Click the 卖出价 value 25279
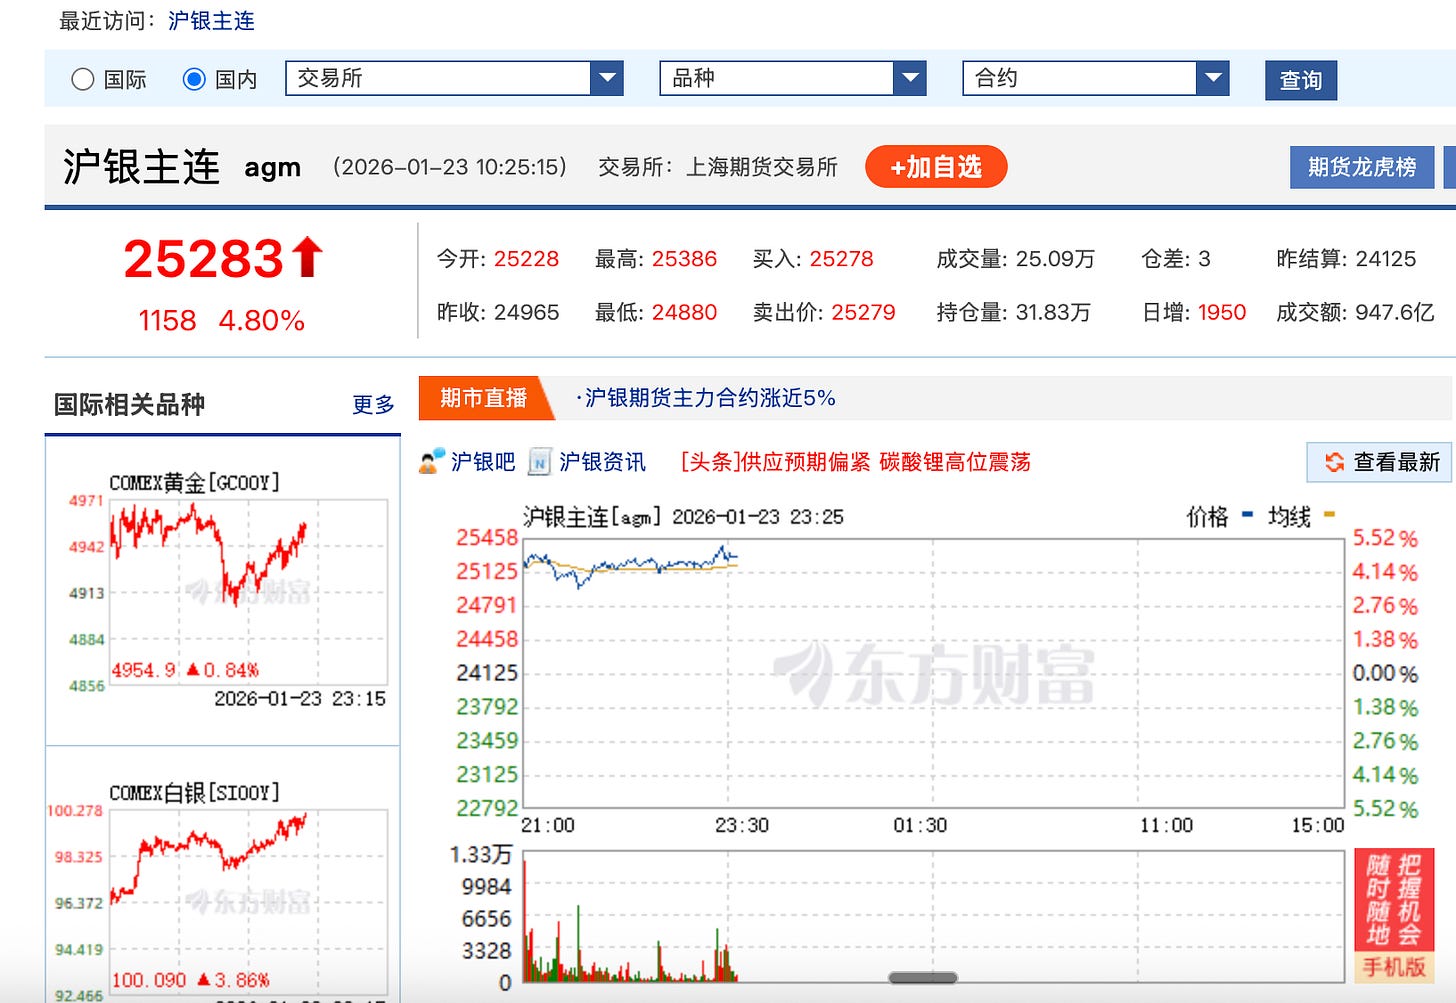The width and height of the screenshot is (1456, 1003). (863, 312)
